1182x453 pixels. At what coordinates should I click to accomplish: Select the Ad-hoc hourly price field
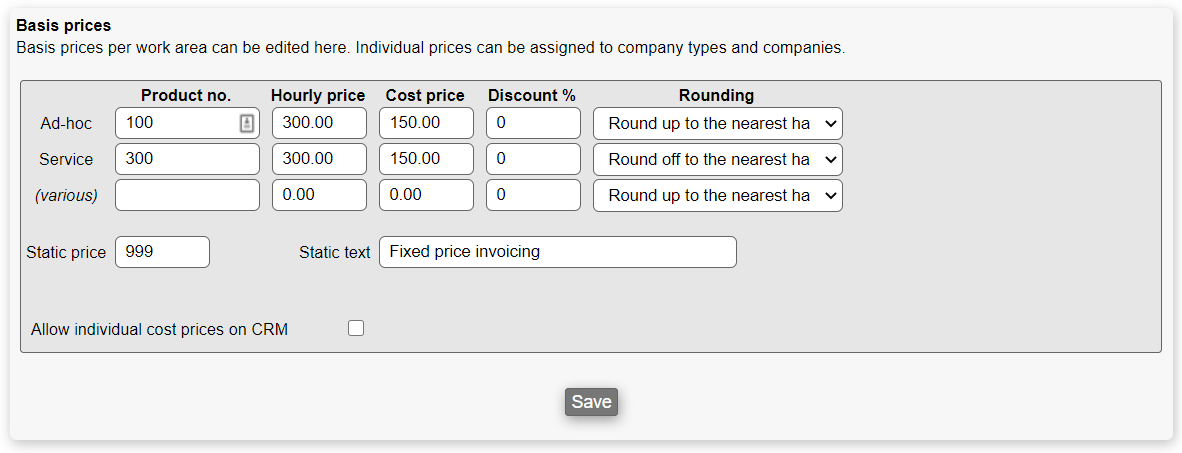point(319,124)
